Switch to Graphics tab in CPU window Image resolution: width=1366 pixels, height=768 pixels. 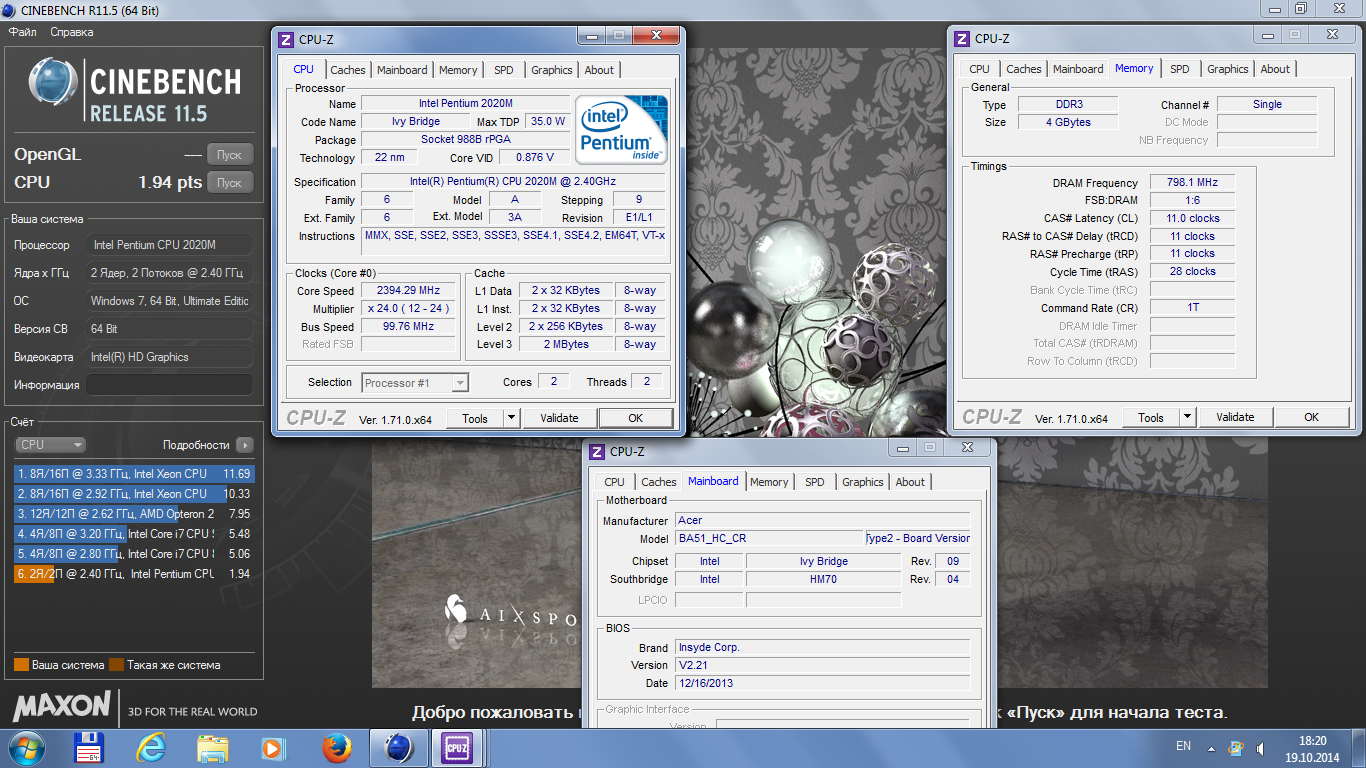pyautogui.click(x=552, y=70)
